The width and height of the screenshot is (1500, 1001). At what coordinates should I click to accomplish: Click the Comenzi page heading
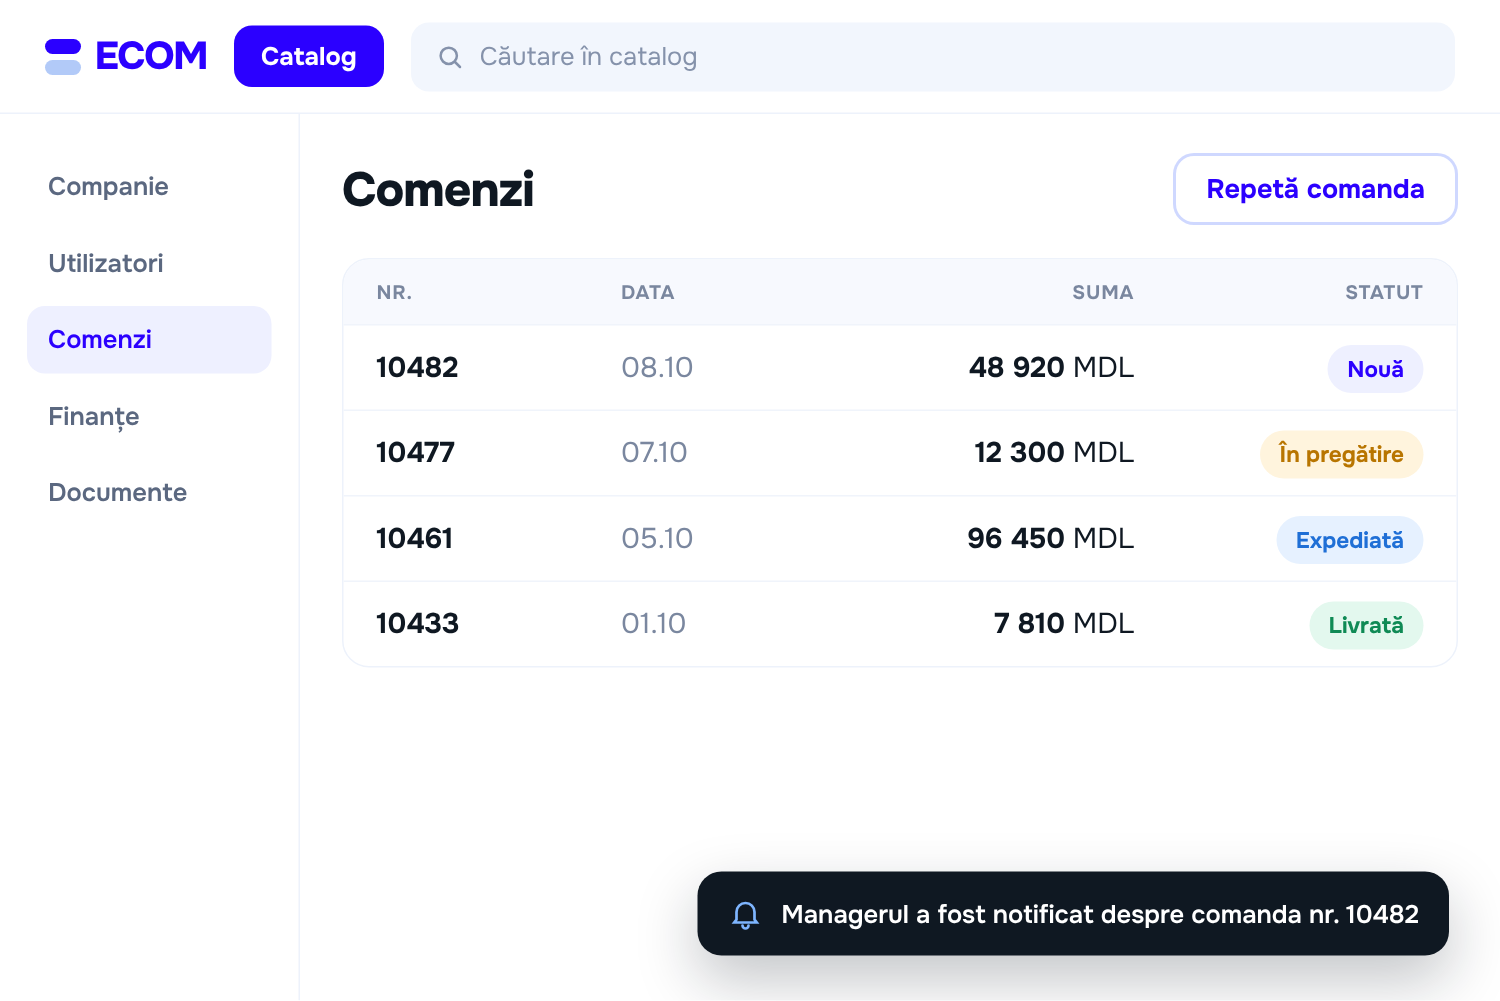(x=438, y=190)
